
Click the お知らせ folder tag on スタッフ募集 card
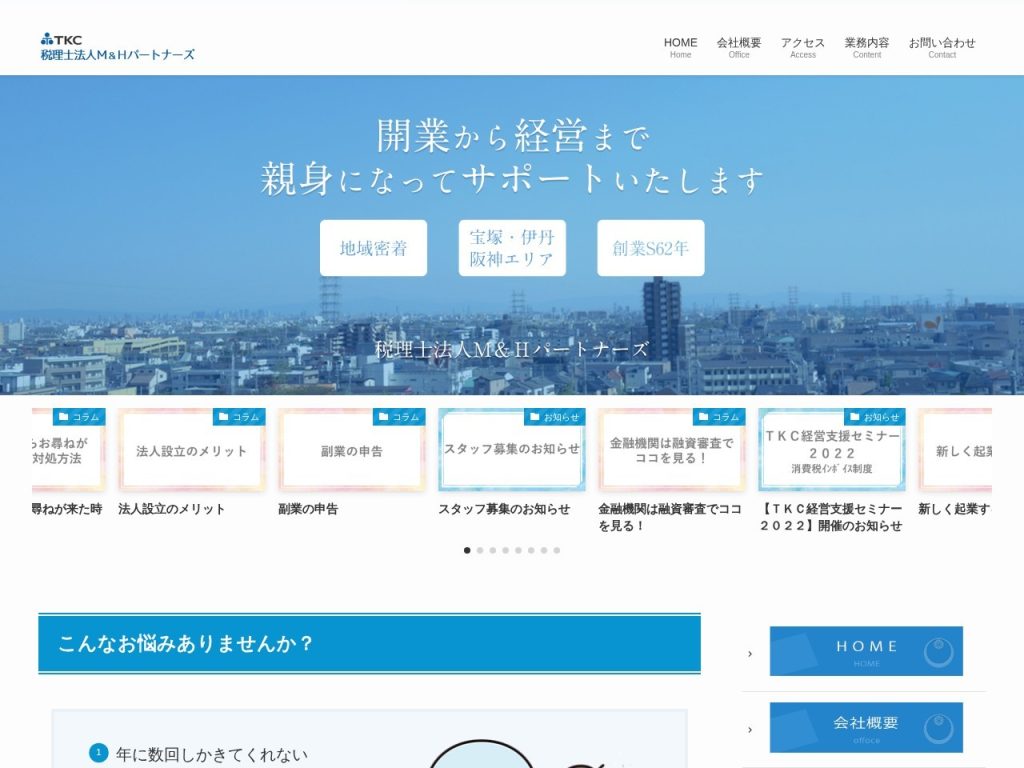554,417
